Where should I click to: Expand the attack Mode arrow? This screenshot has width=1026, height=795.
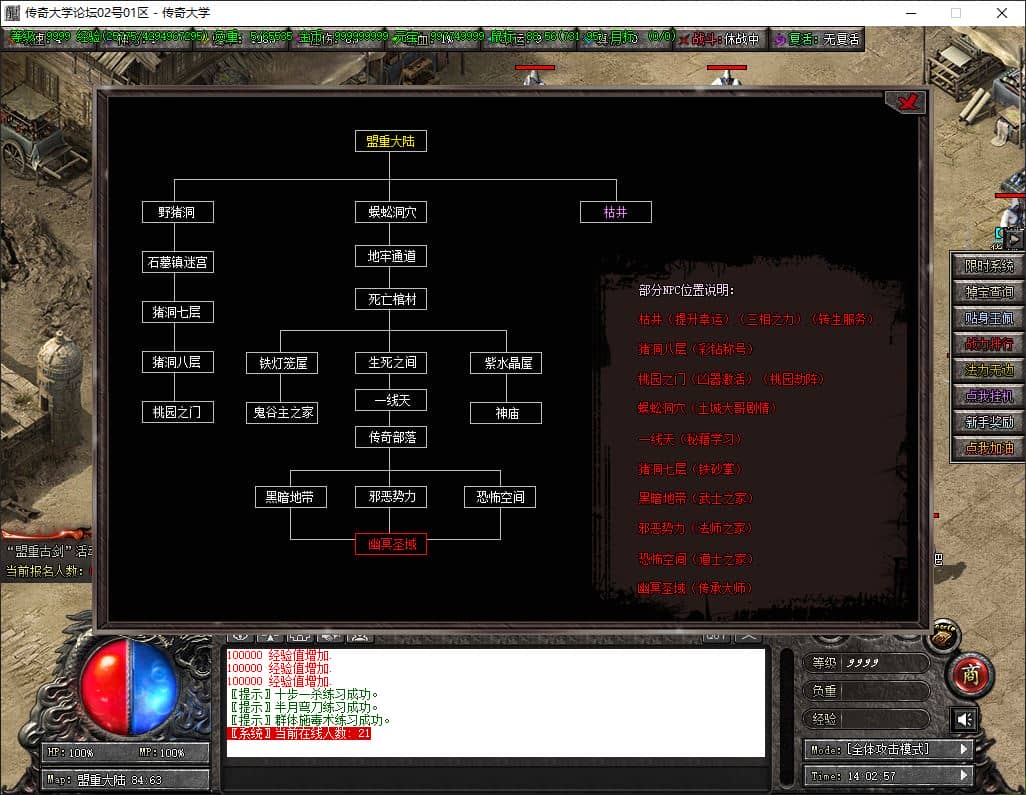(964, 749)
